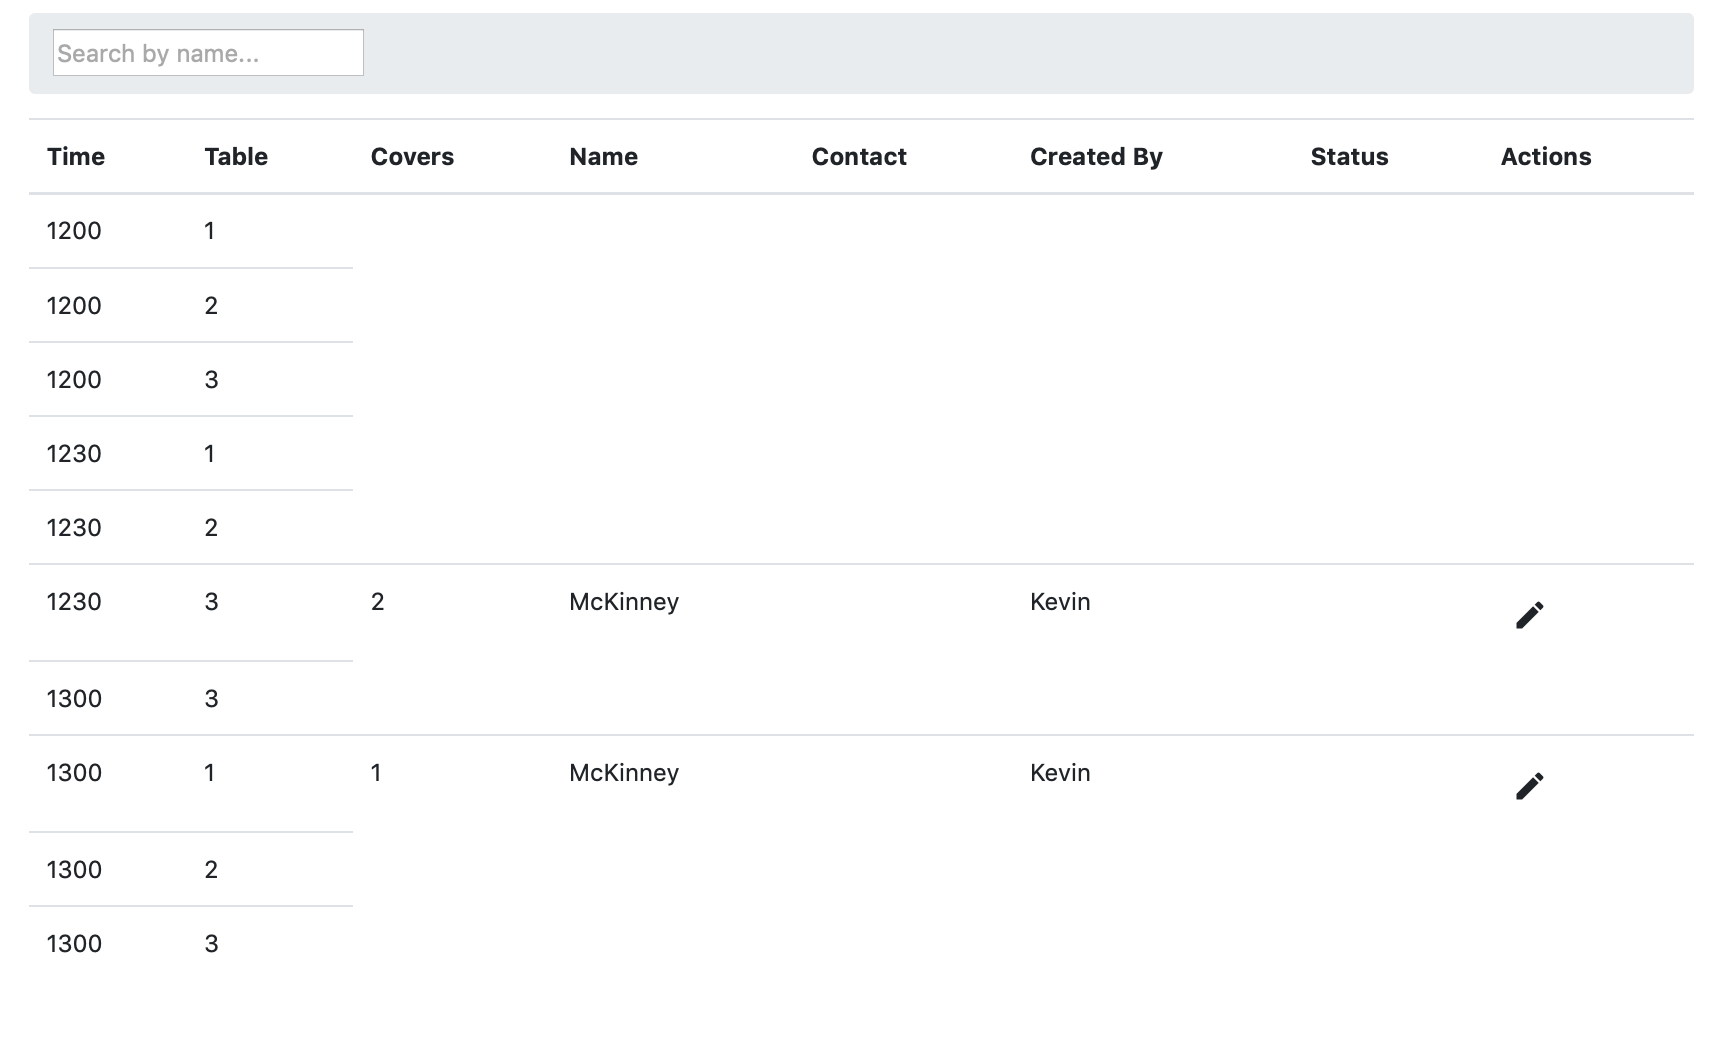Click the edit pencil for McKinney at 1300
Viewport: 1728px width, 1040px height.
(1530, 784)
